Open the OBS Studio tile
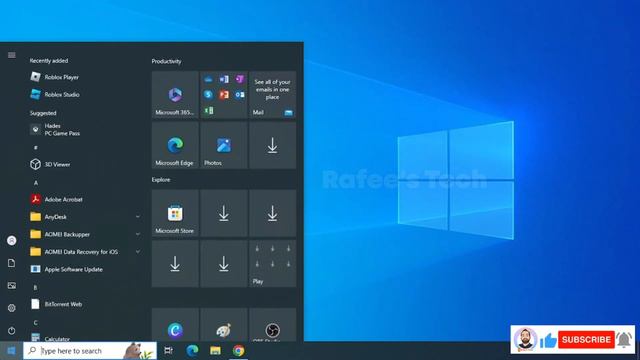Viewport: 640px width, 360px height. [272, 325]
